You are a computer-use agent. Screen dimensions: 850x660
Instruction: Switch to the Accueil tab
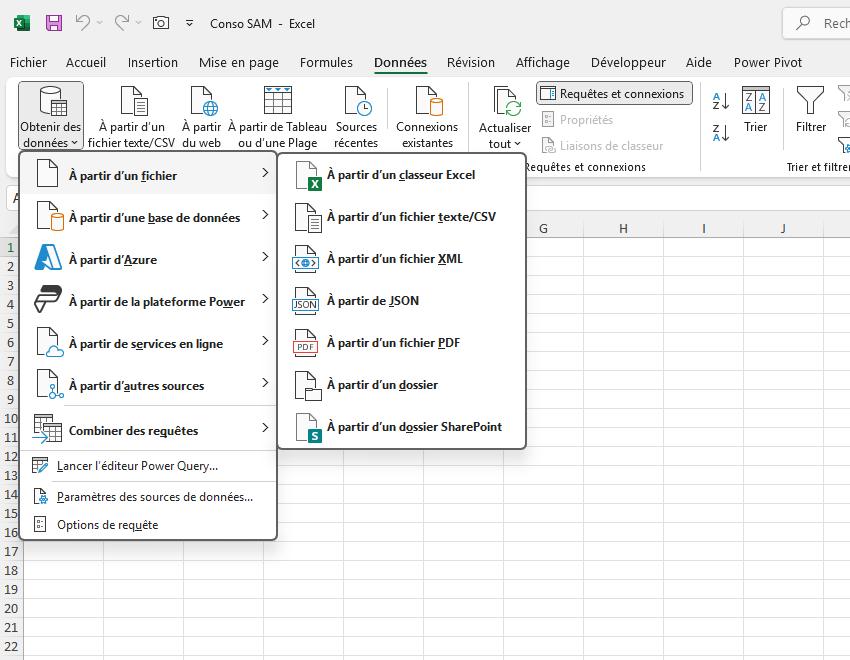click(x=86, y=62)
